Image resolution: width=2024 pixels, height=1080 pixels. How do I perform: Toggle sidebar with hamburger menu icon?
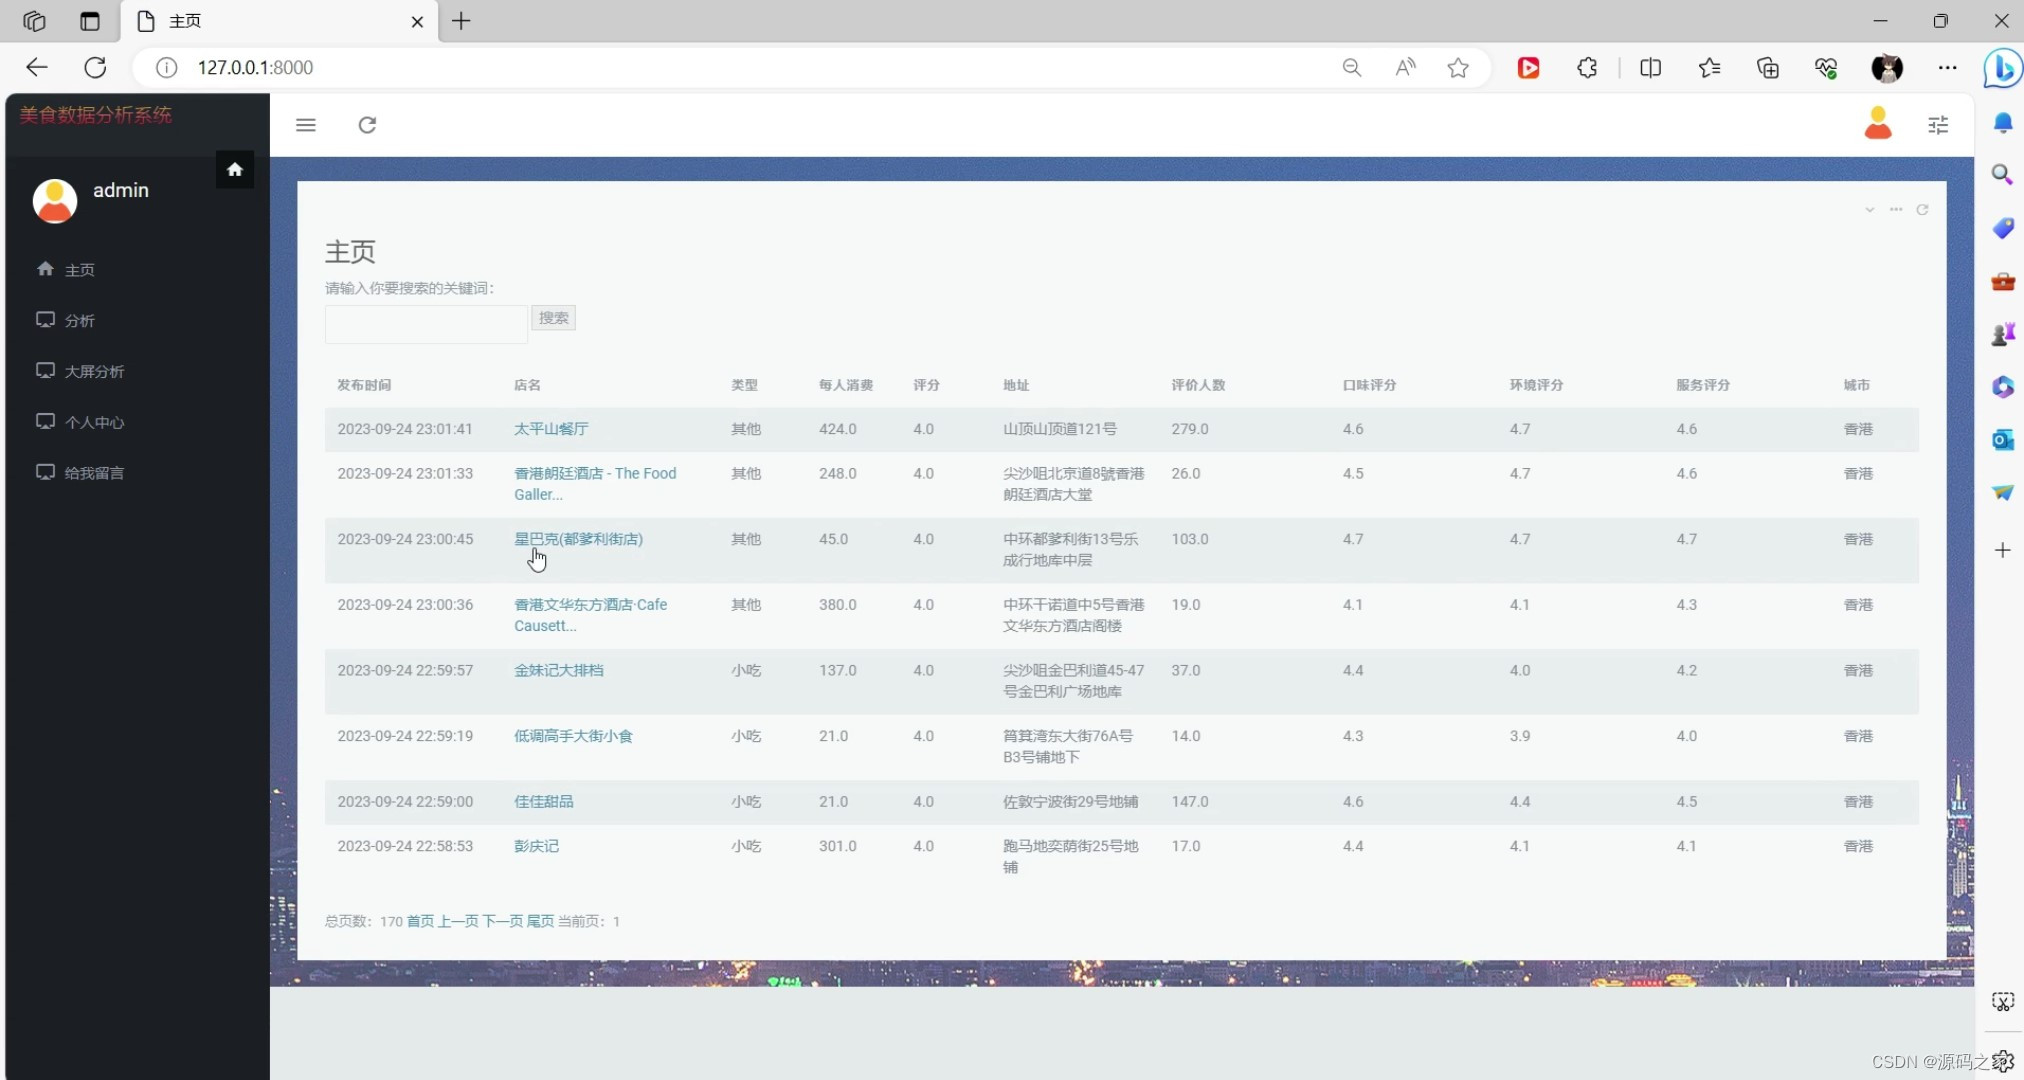[306, 125]
